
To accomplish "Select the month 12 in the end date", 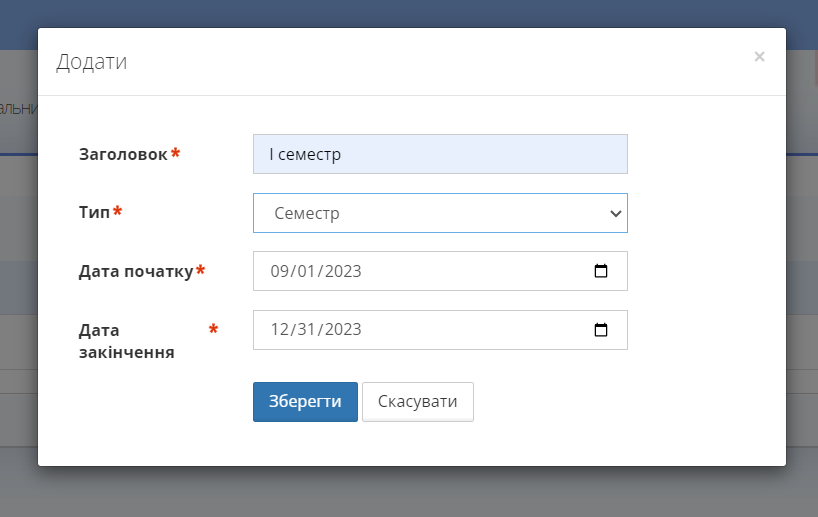I will click(x=279, y=330).
